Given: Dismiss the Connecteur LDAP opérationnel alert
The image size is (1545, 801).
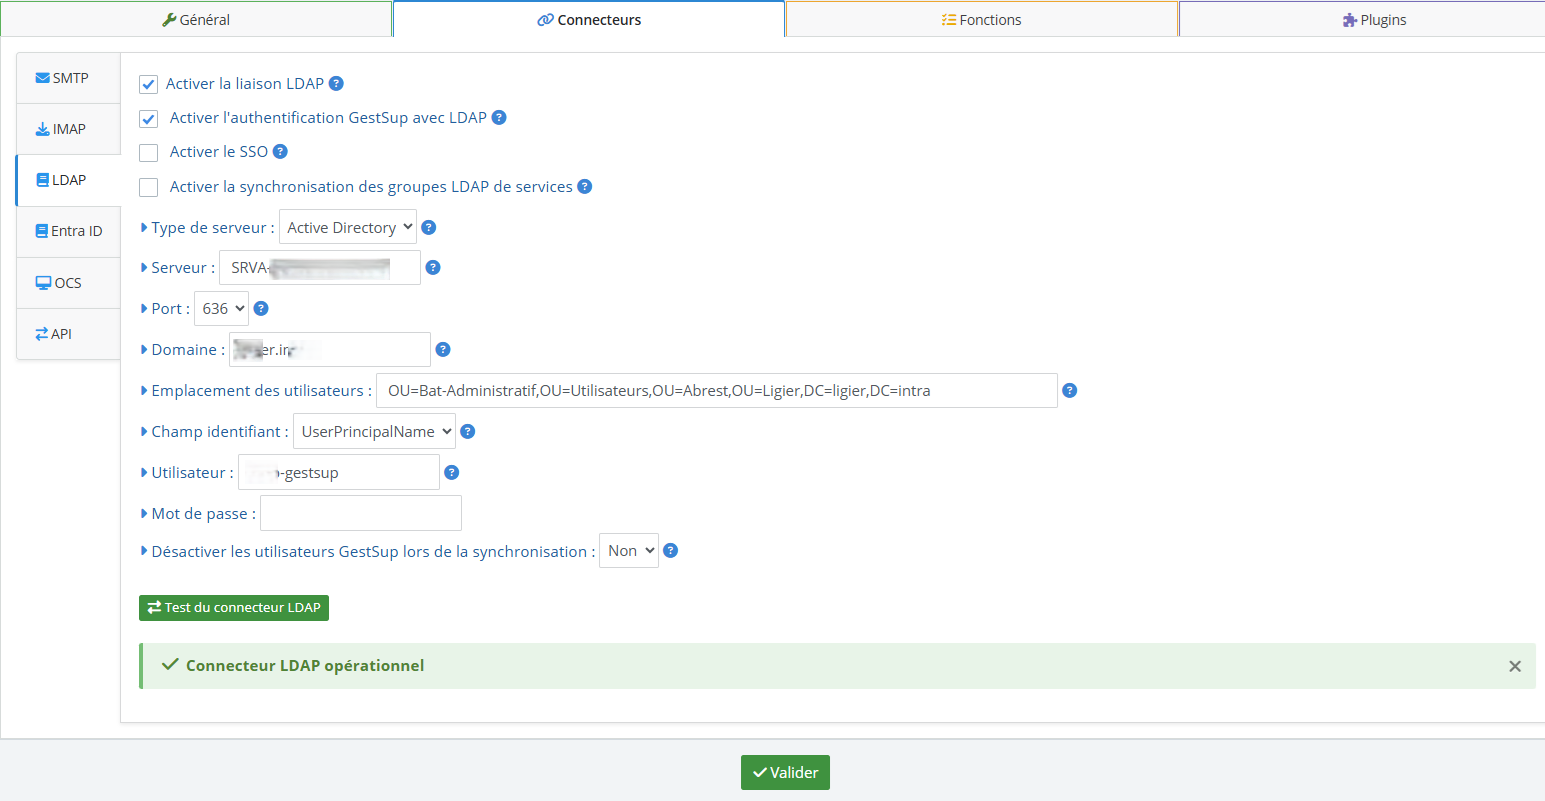Looking at the screenshot, I should tap(1514, 666).
